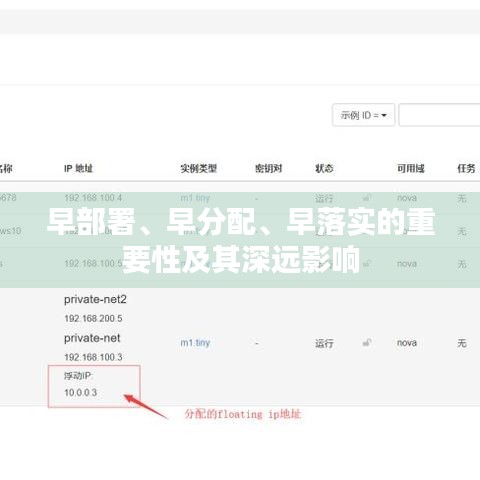Select the IP address 192.168.100.4
The height and width of the screenshot is (480, 480).
click(x=93, y=198)
